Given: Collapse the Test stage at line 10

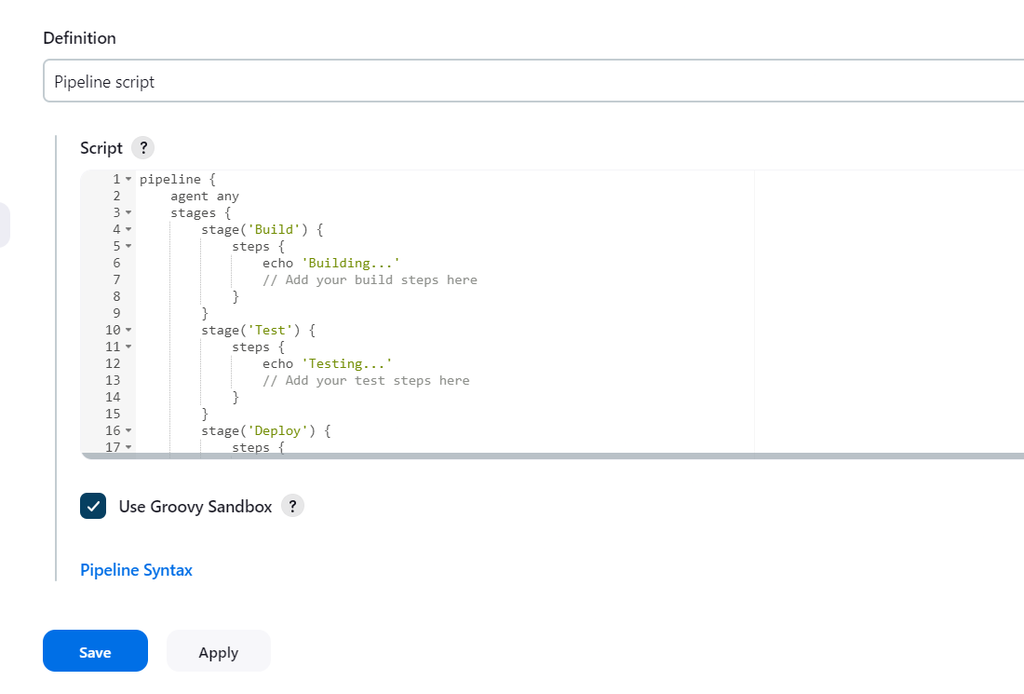Looking at the screenshot, I should tap(128, 330).
